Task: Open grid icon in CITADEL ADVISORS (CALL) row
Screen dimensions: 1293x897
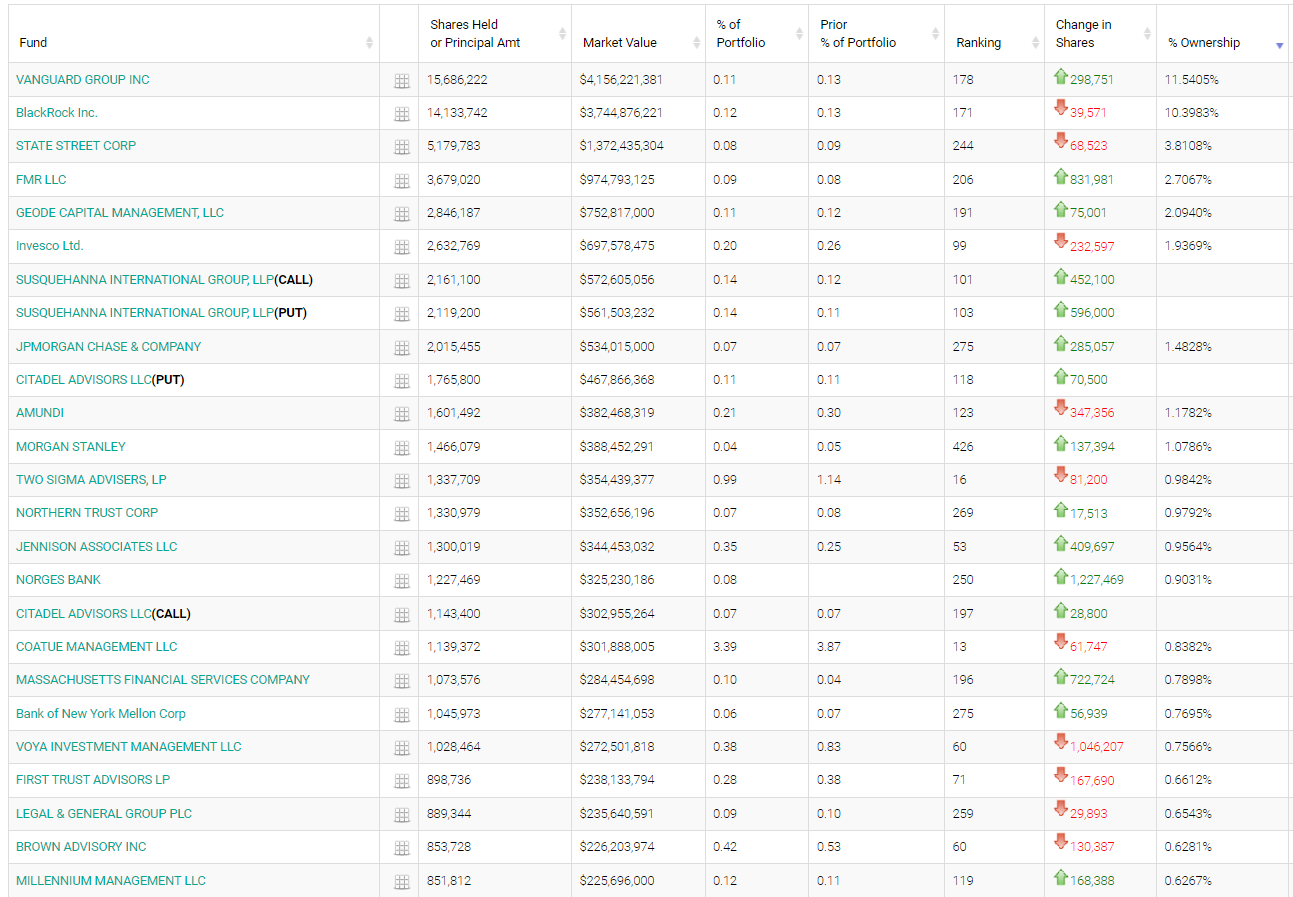Action: pos(402,615)
